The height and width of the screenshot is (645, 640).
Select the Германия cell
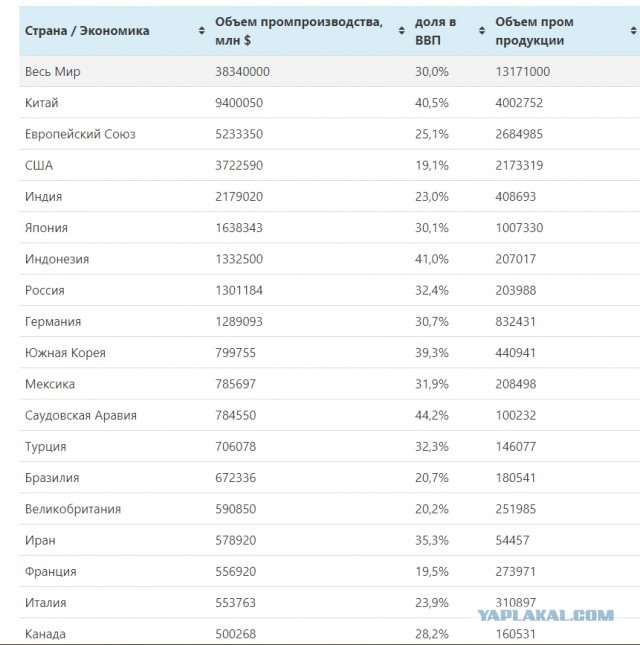(x=53, y=322)
